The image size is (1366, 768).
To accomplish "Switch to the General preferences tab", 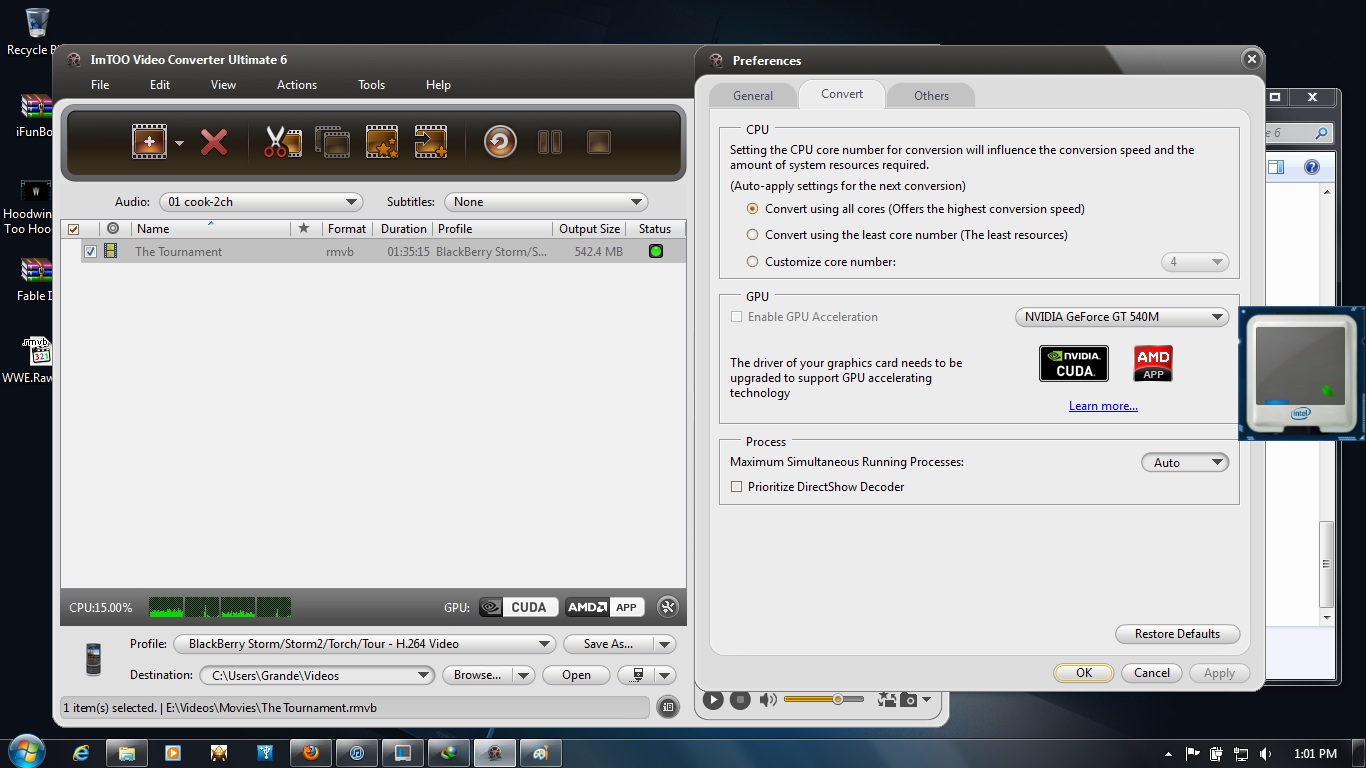I will [x=753, y=96].
